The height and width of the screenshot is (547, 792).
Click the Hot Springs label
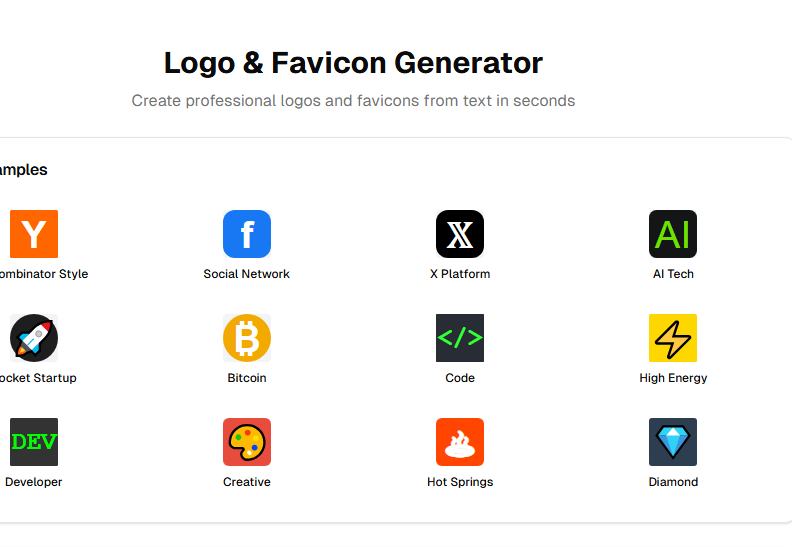click(x=460, y=482)
